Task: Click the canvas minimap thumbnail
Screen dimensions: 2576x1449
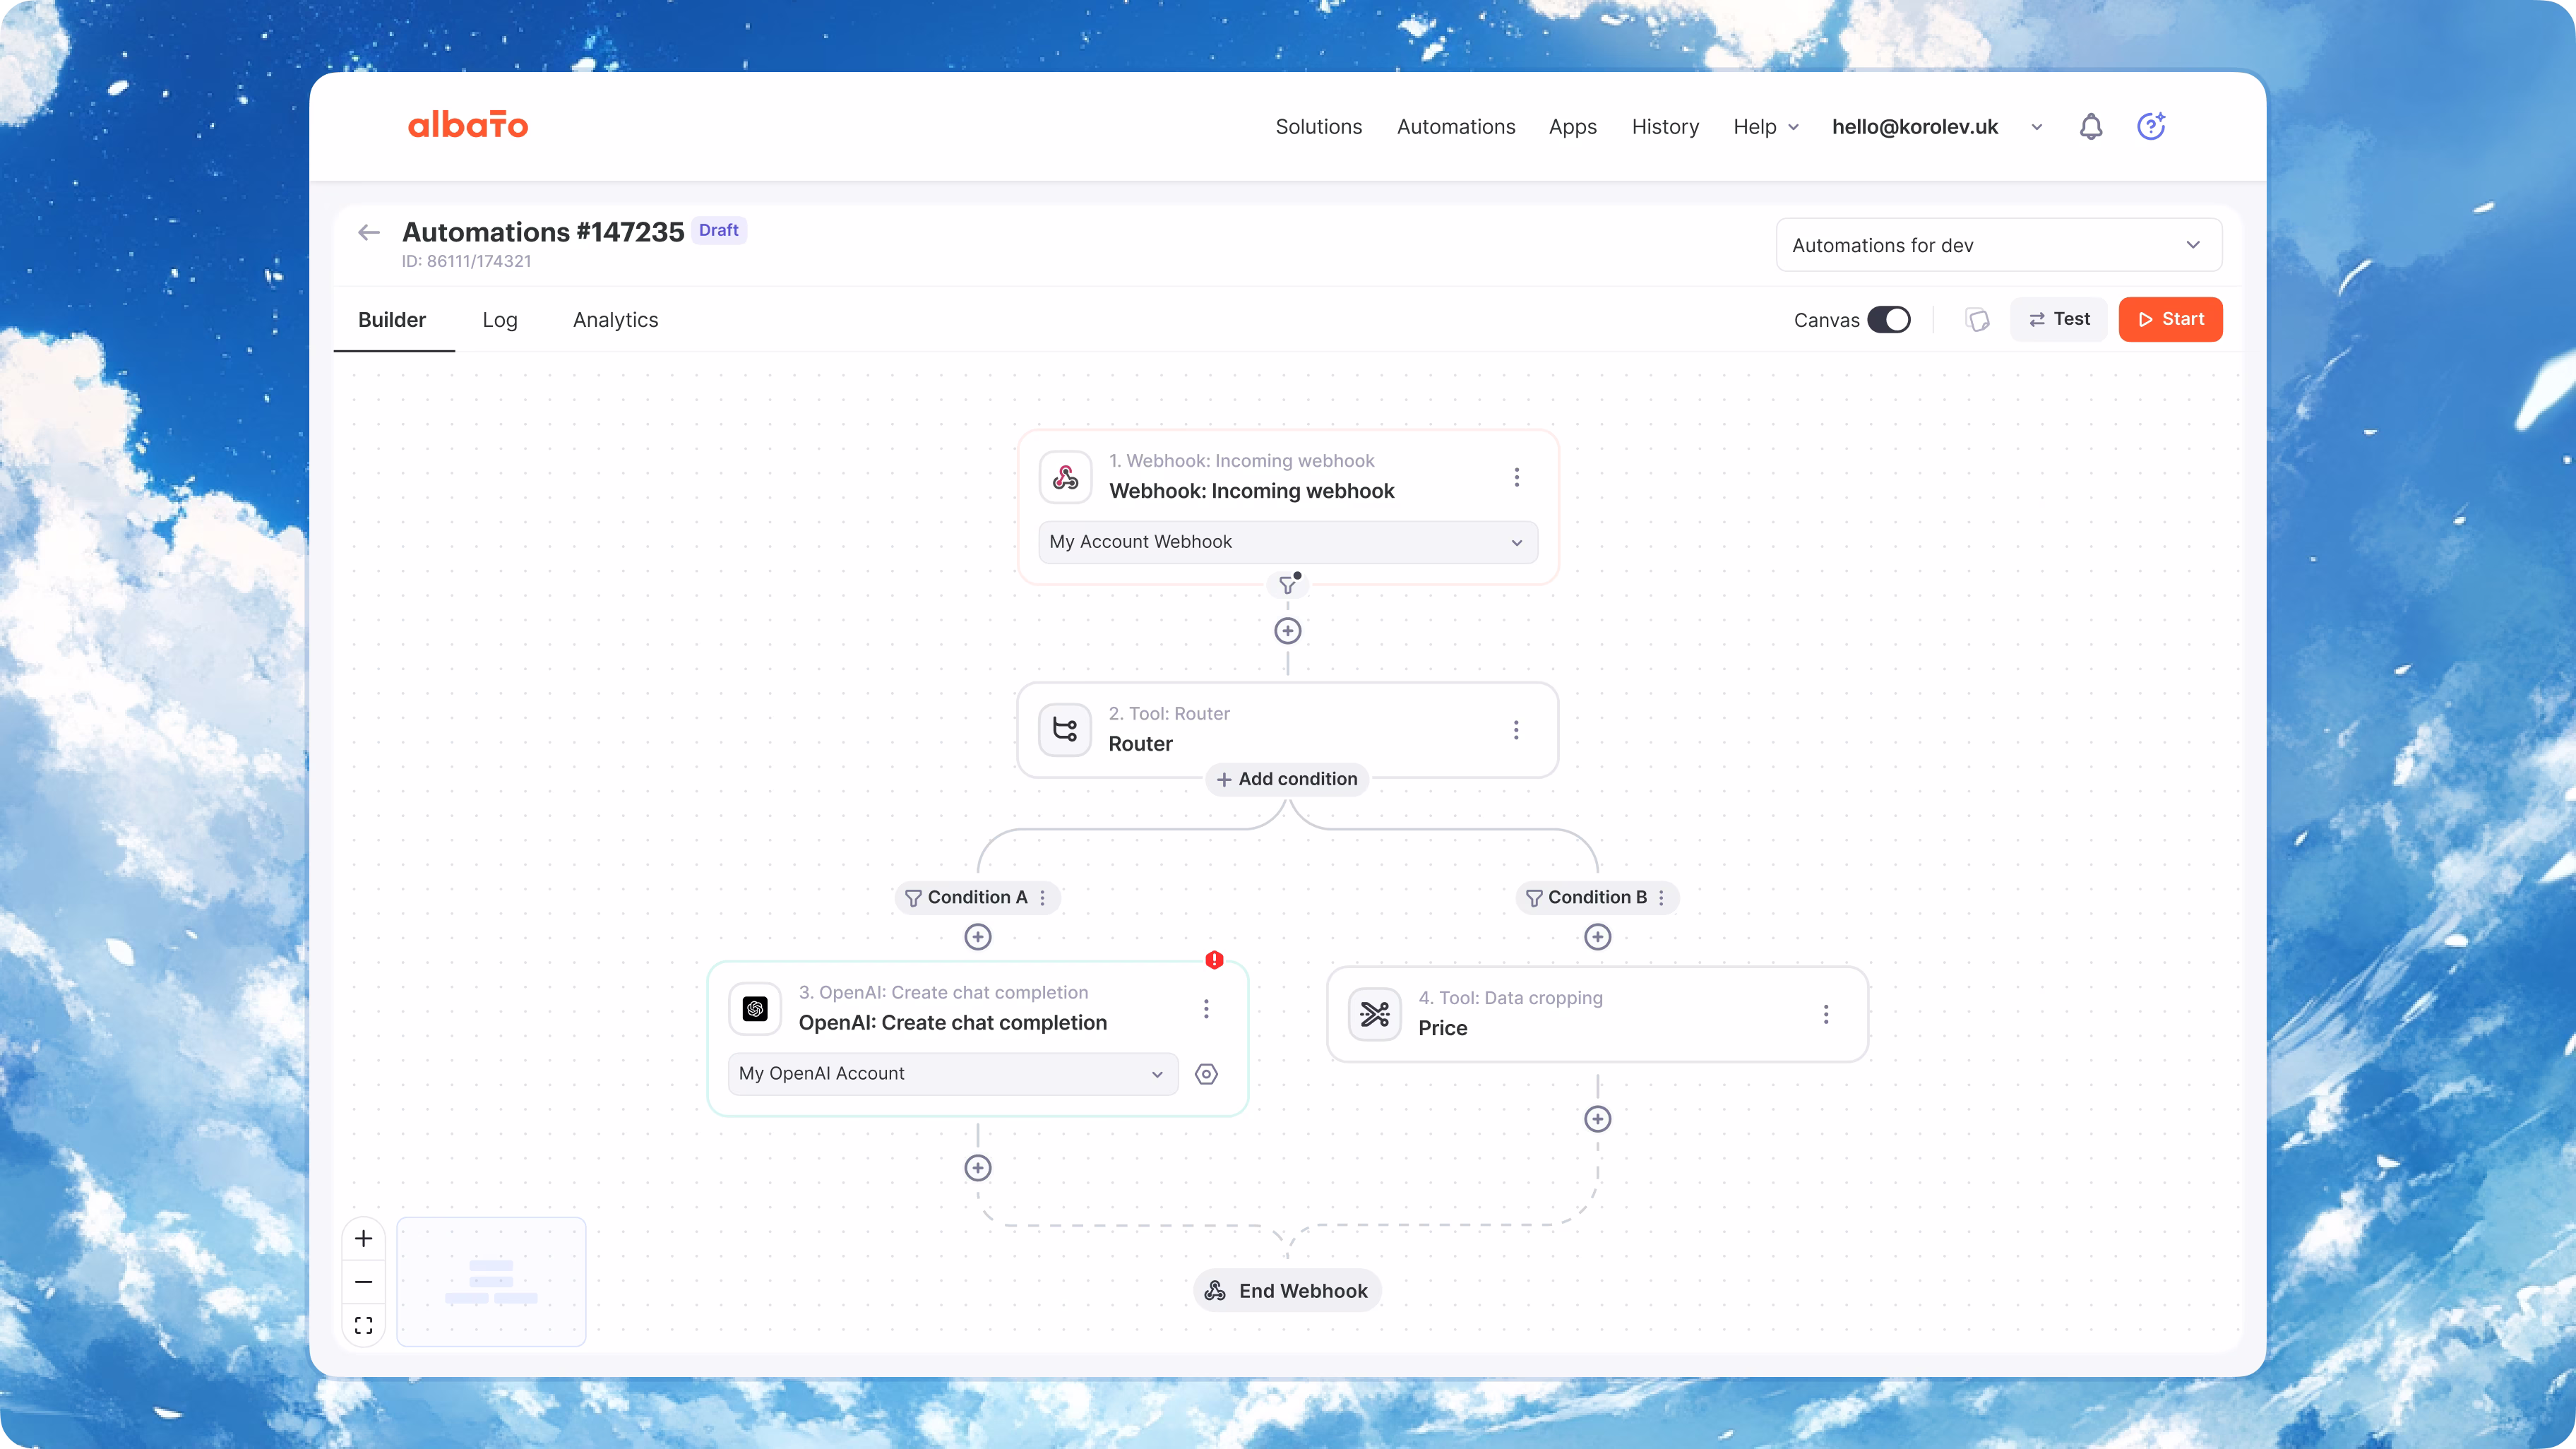Action: 491,1282
